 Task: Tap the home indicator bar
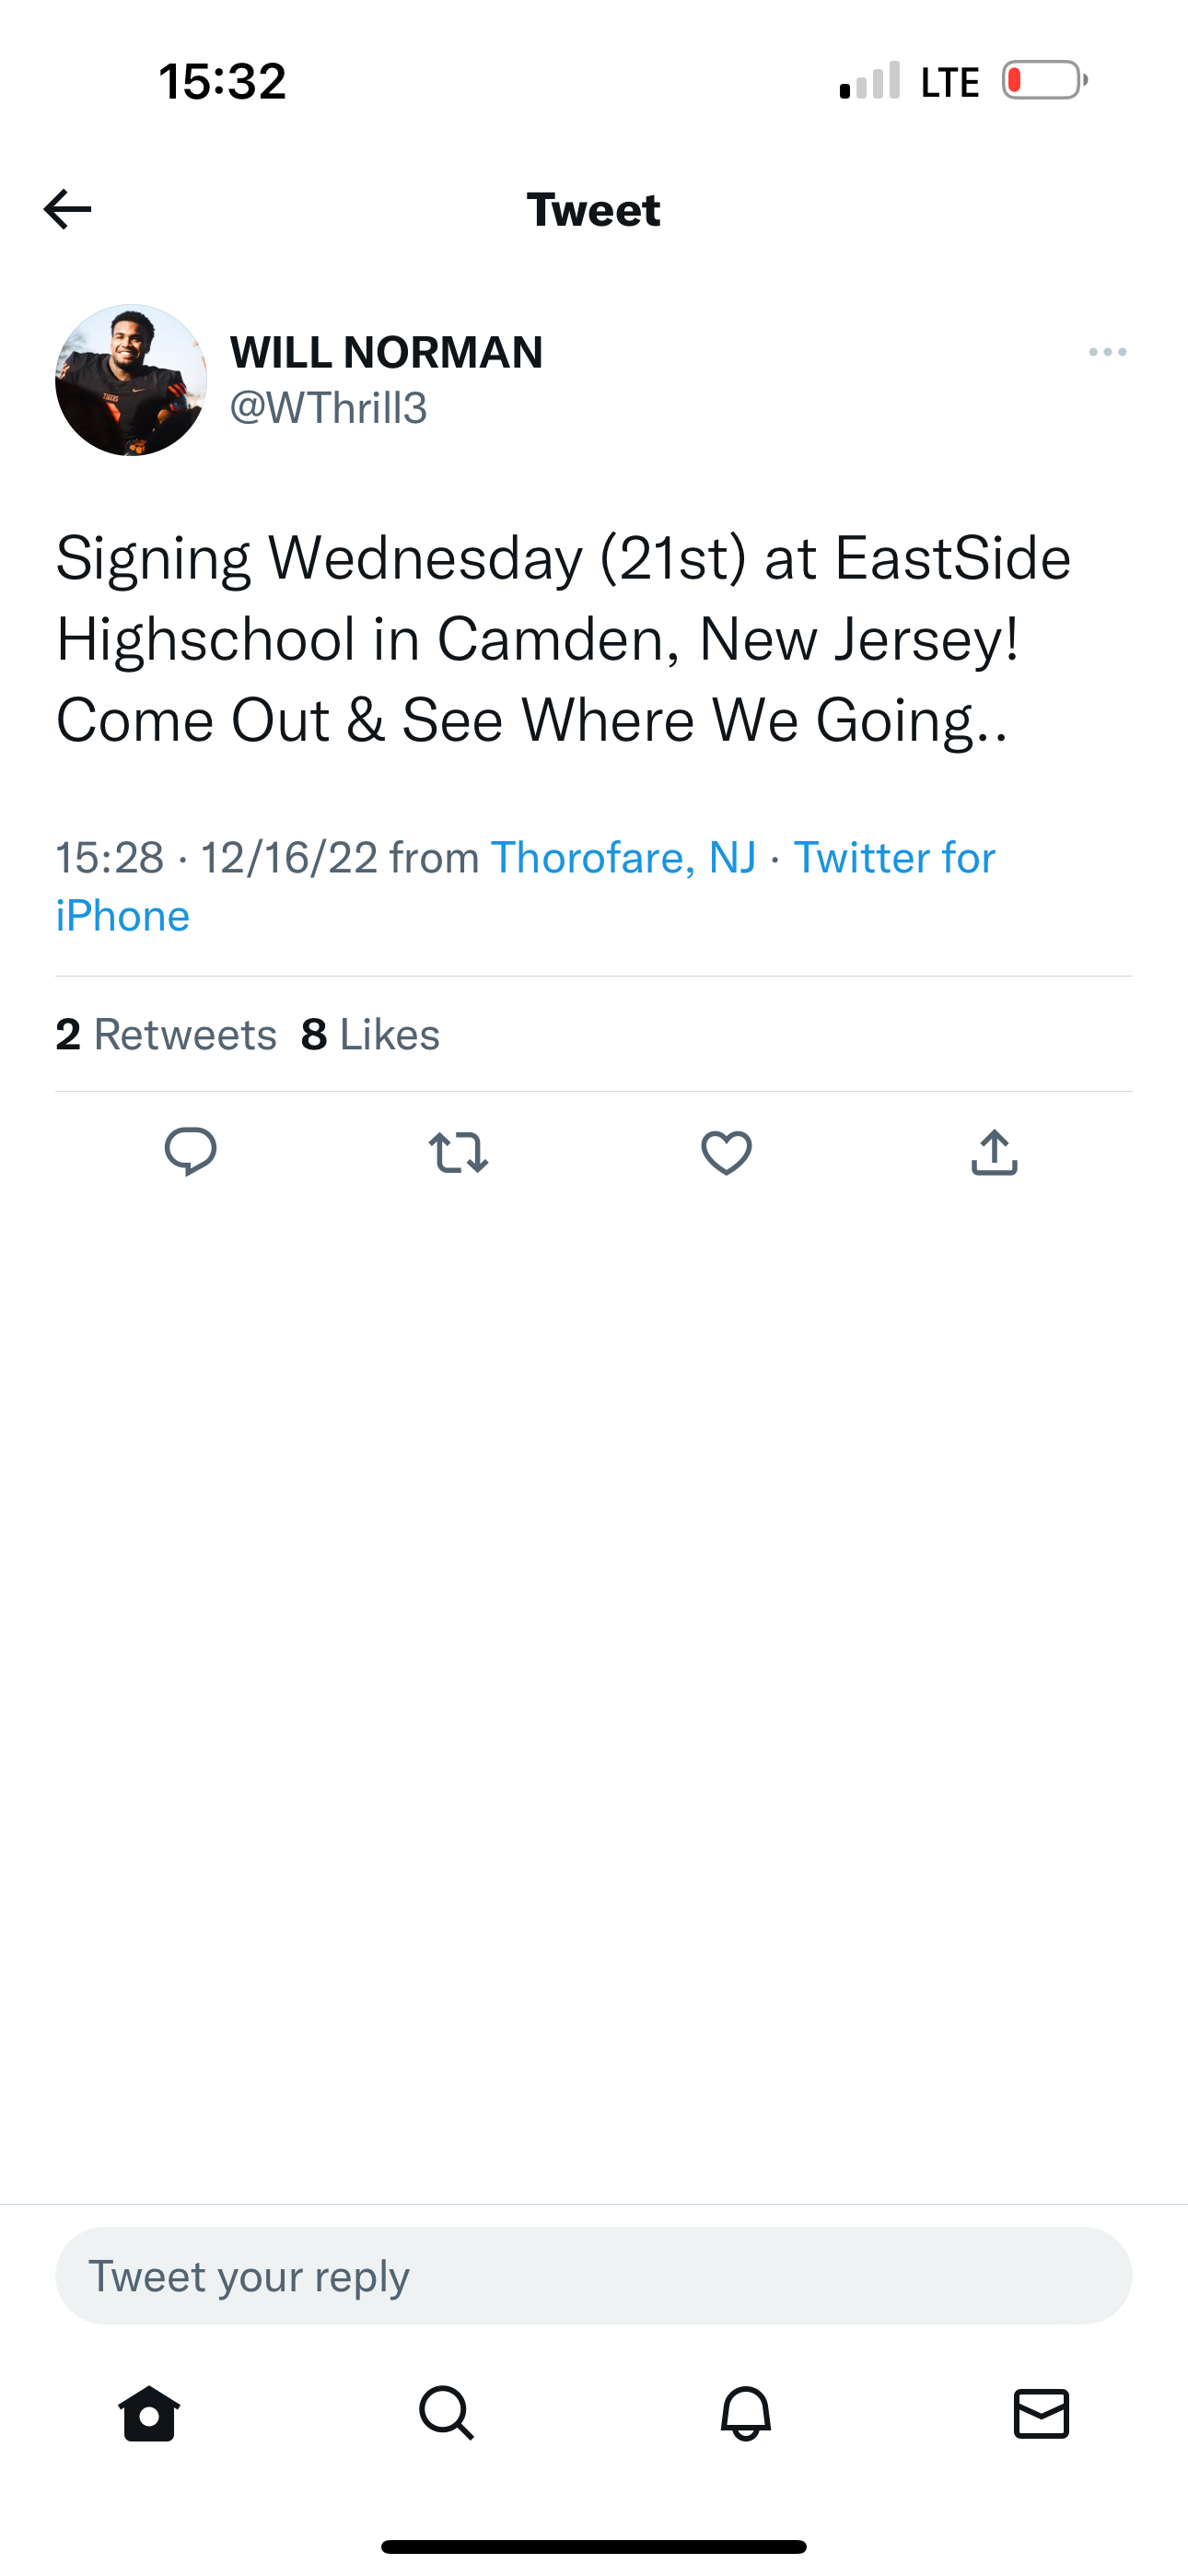pos(594,2546)
